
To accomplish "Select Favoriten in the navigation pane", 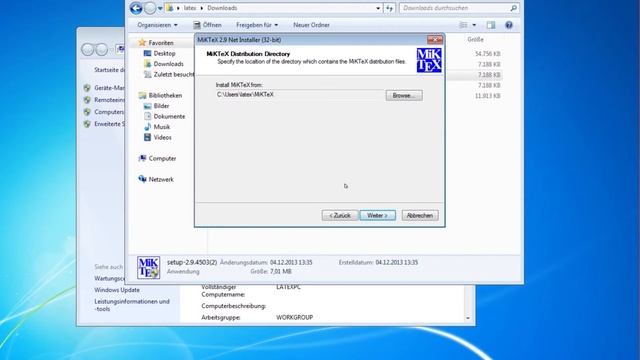I will [161, 42].
